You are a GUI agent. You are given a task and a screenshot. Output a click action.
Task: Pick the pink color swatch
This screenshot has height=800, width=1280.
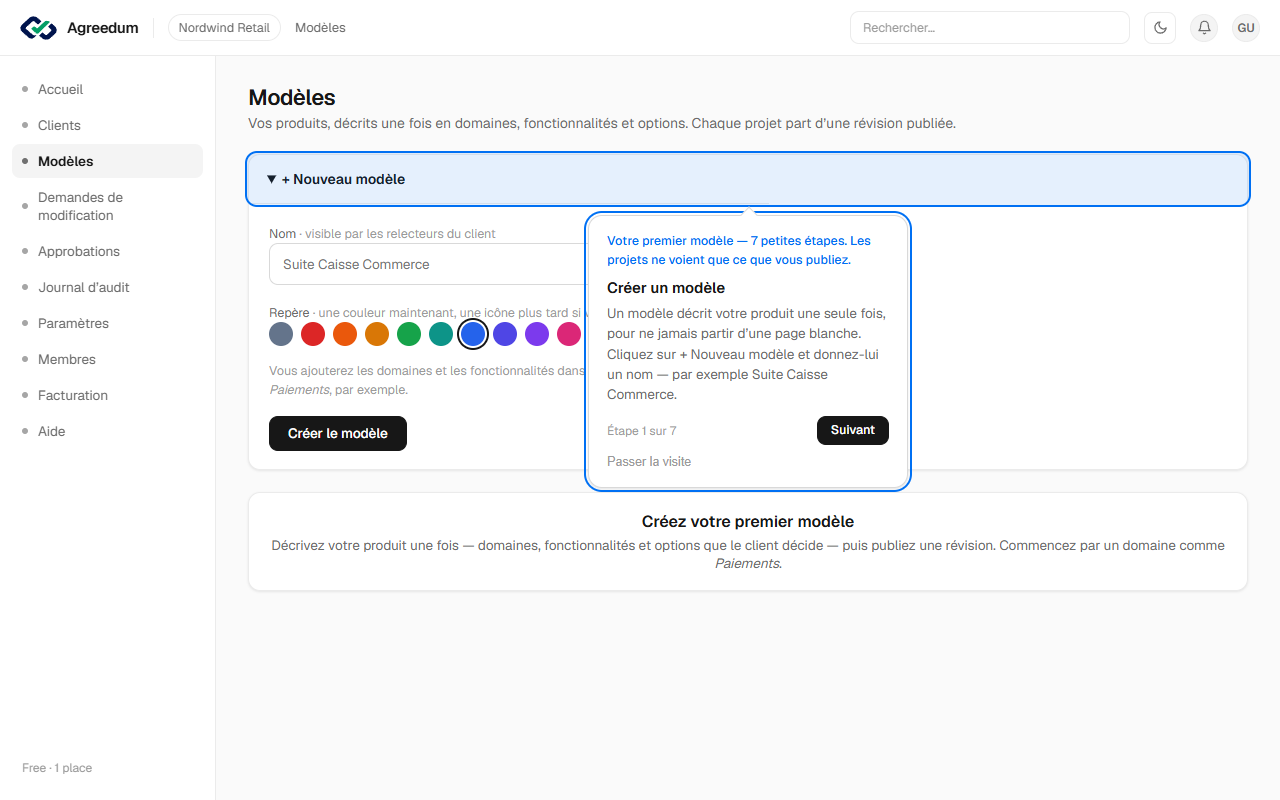pyautogui.click(x=569, y=334)
